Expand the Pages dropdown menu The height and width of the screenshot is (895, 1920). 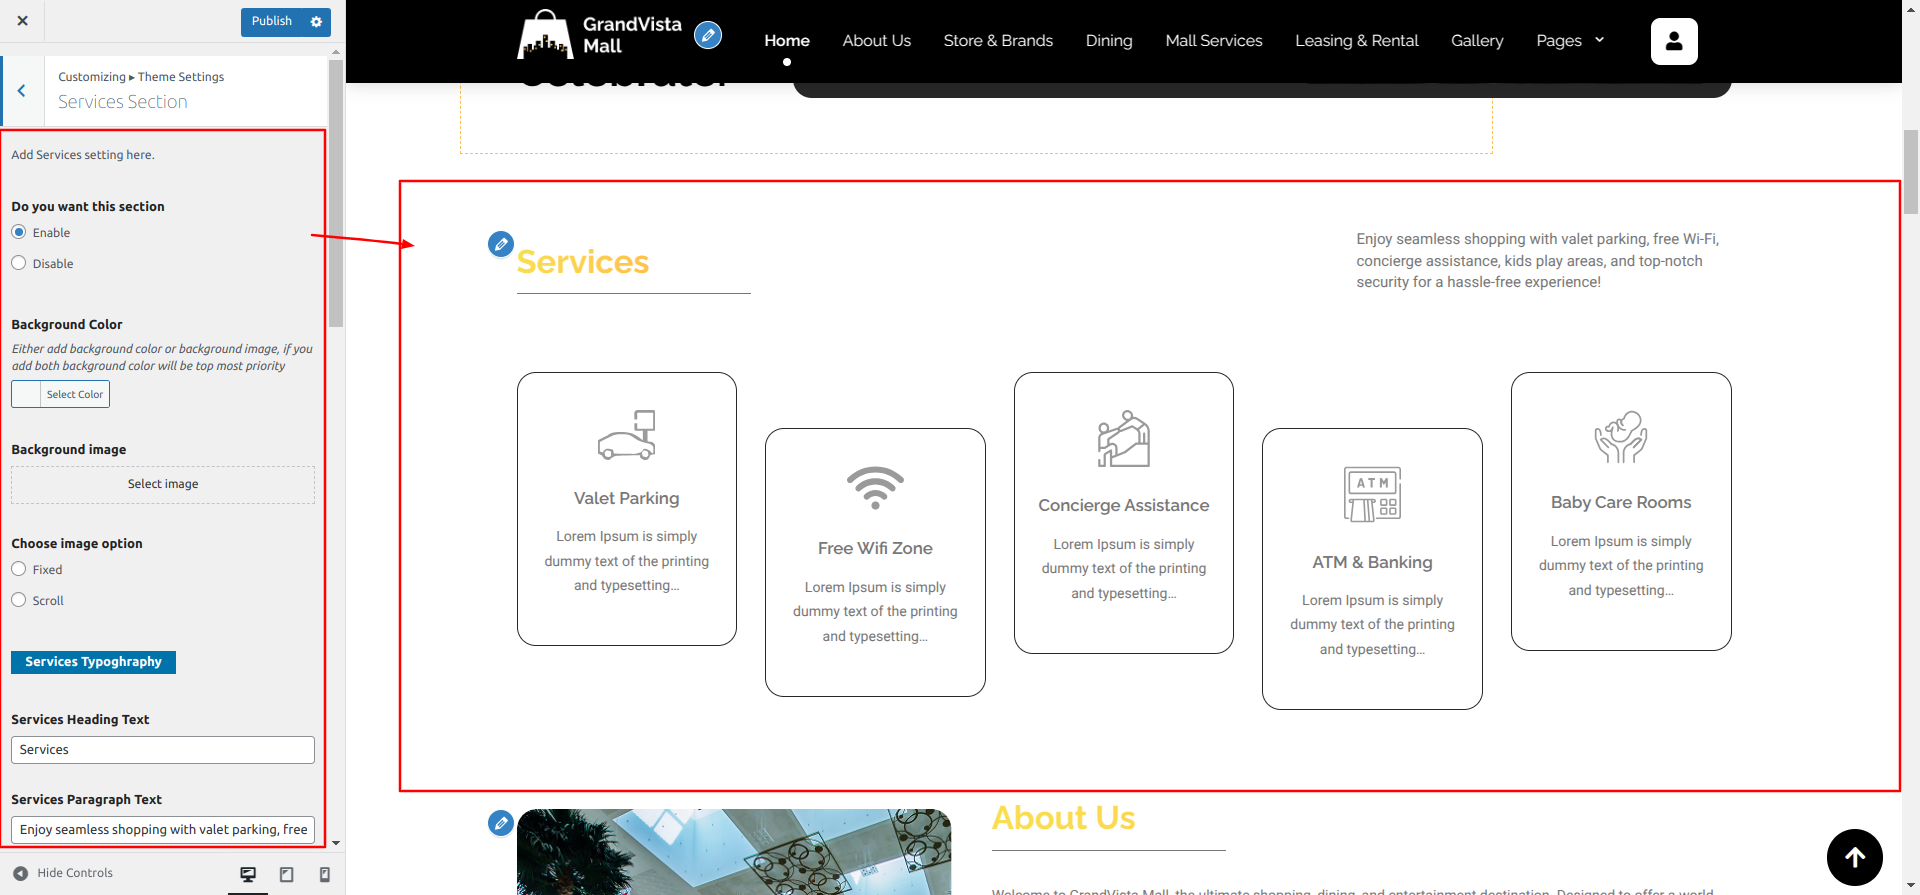tap(1570, 41)
